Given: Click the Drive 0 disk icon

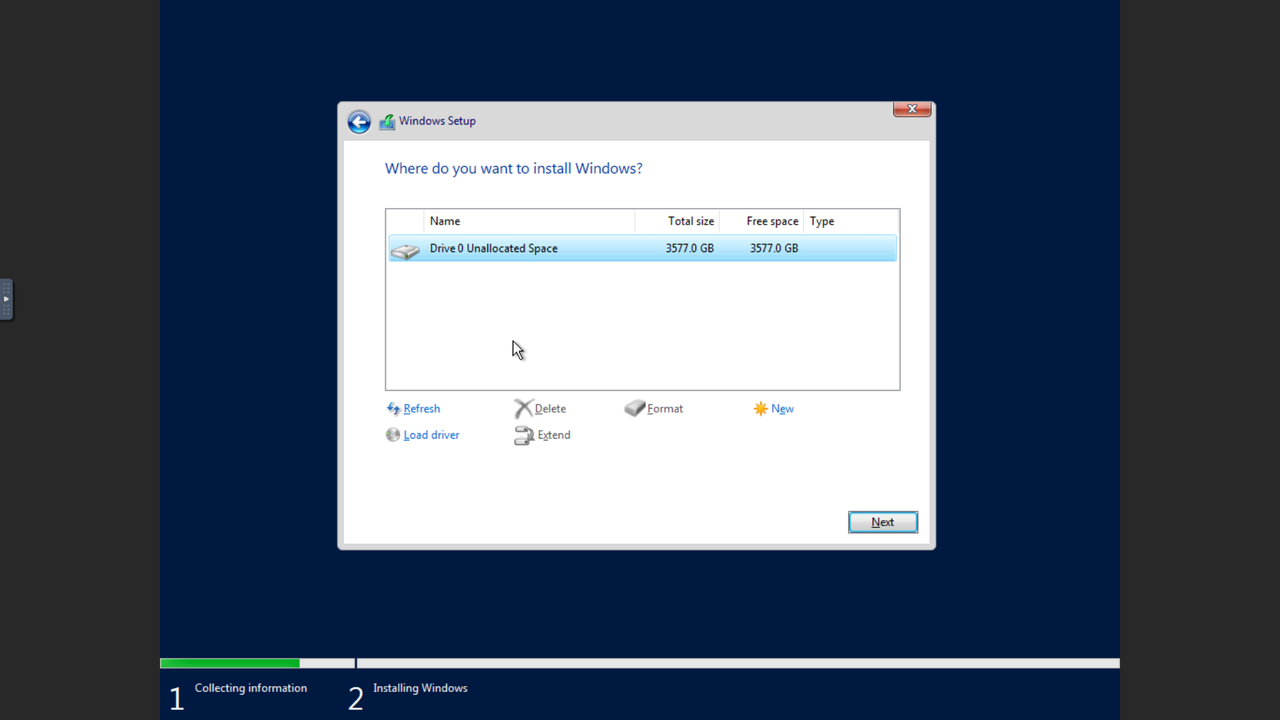Looking at the screenshot, I should (x=405, y=249).
